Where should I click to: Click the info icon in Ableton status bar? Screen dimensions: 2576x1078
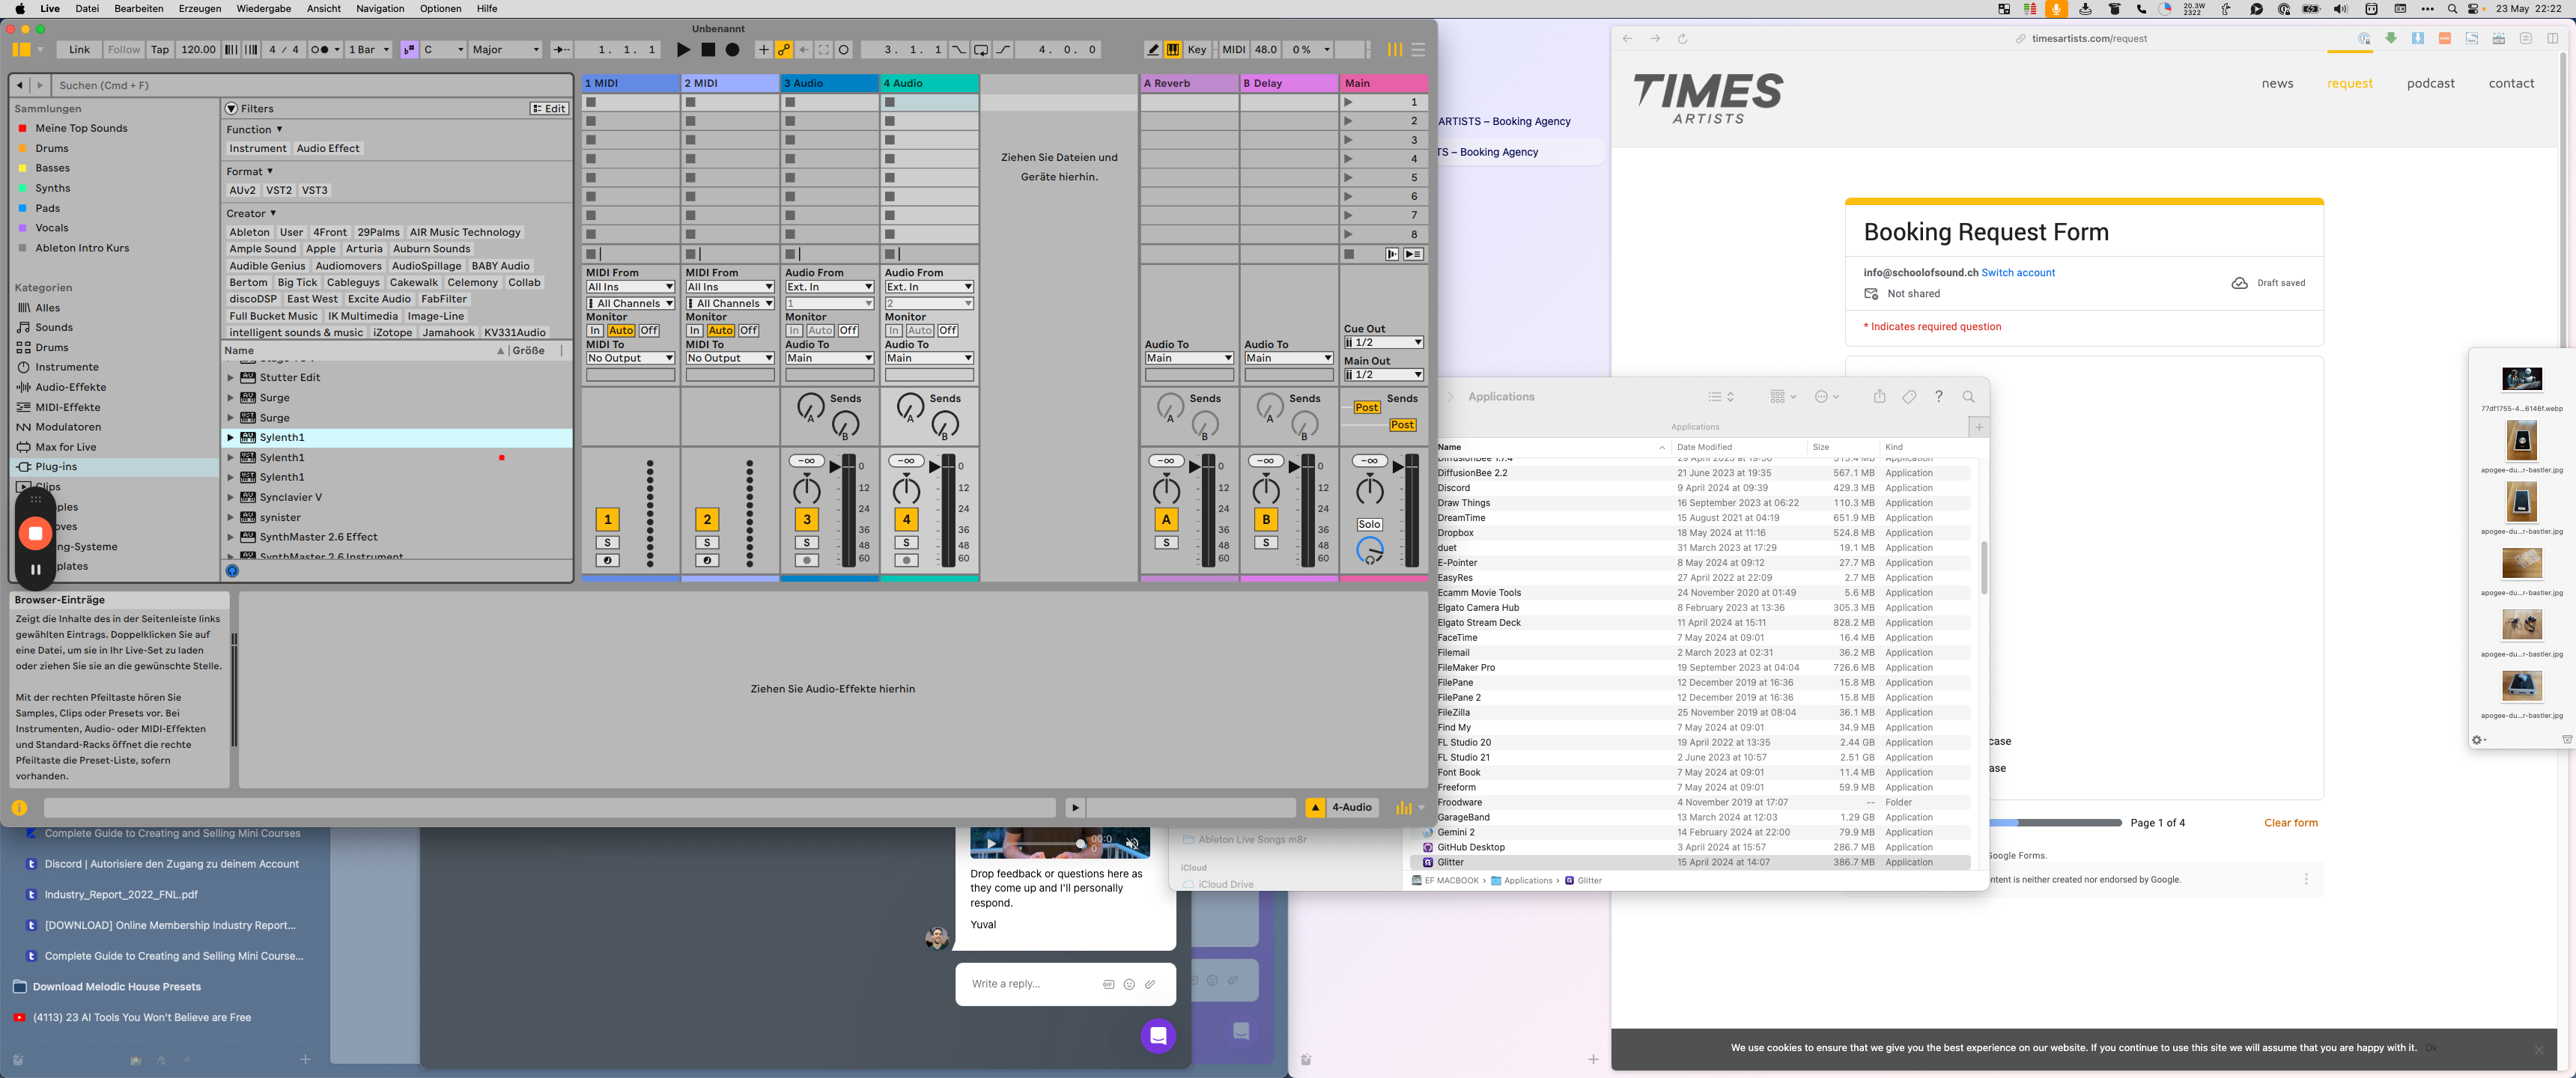tap(19, 808)
